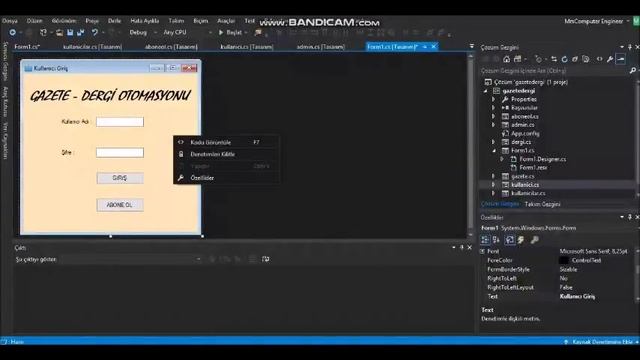This screenshot has height=360, width=640.
Task: Click Sync with Active Document arrows icon
Action: pyautogui.click(x=554, y=59)
